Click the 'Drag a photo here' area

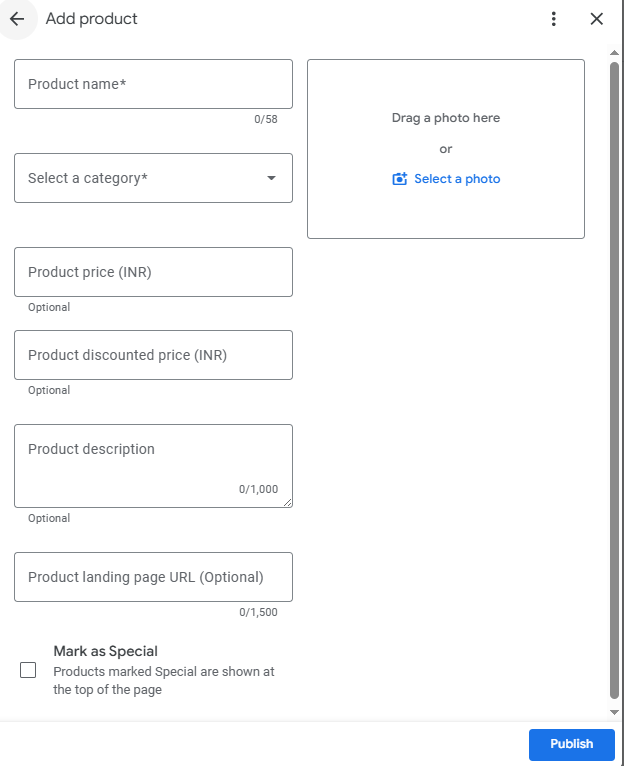pyautogui.click(x=445, y=118)
